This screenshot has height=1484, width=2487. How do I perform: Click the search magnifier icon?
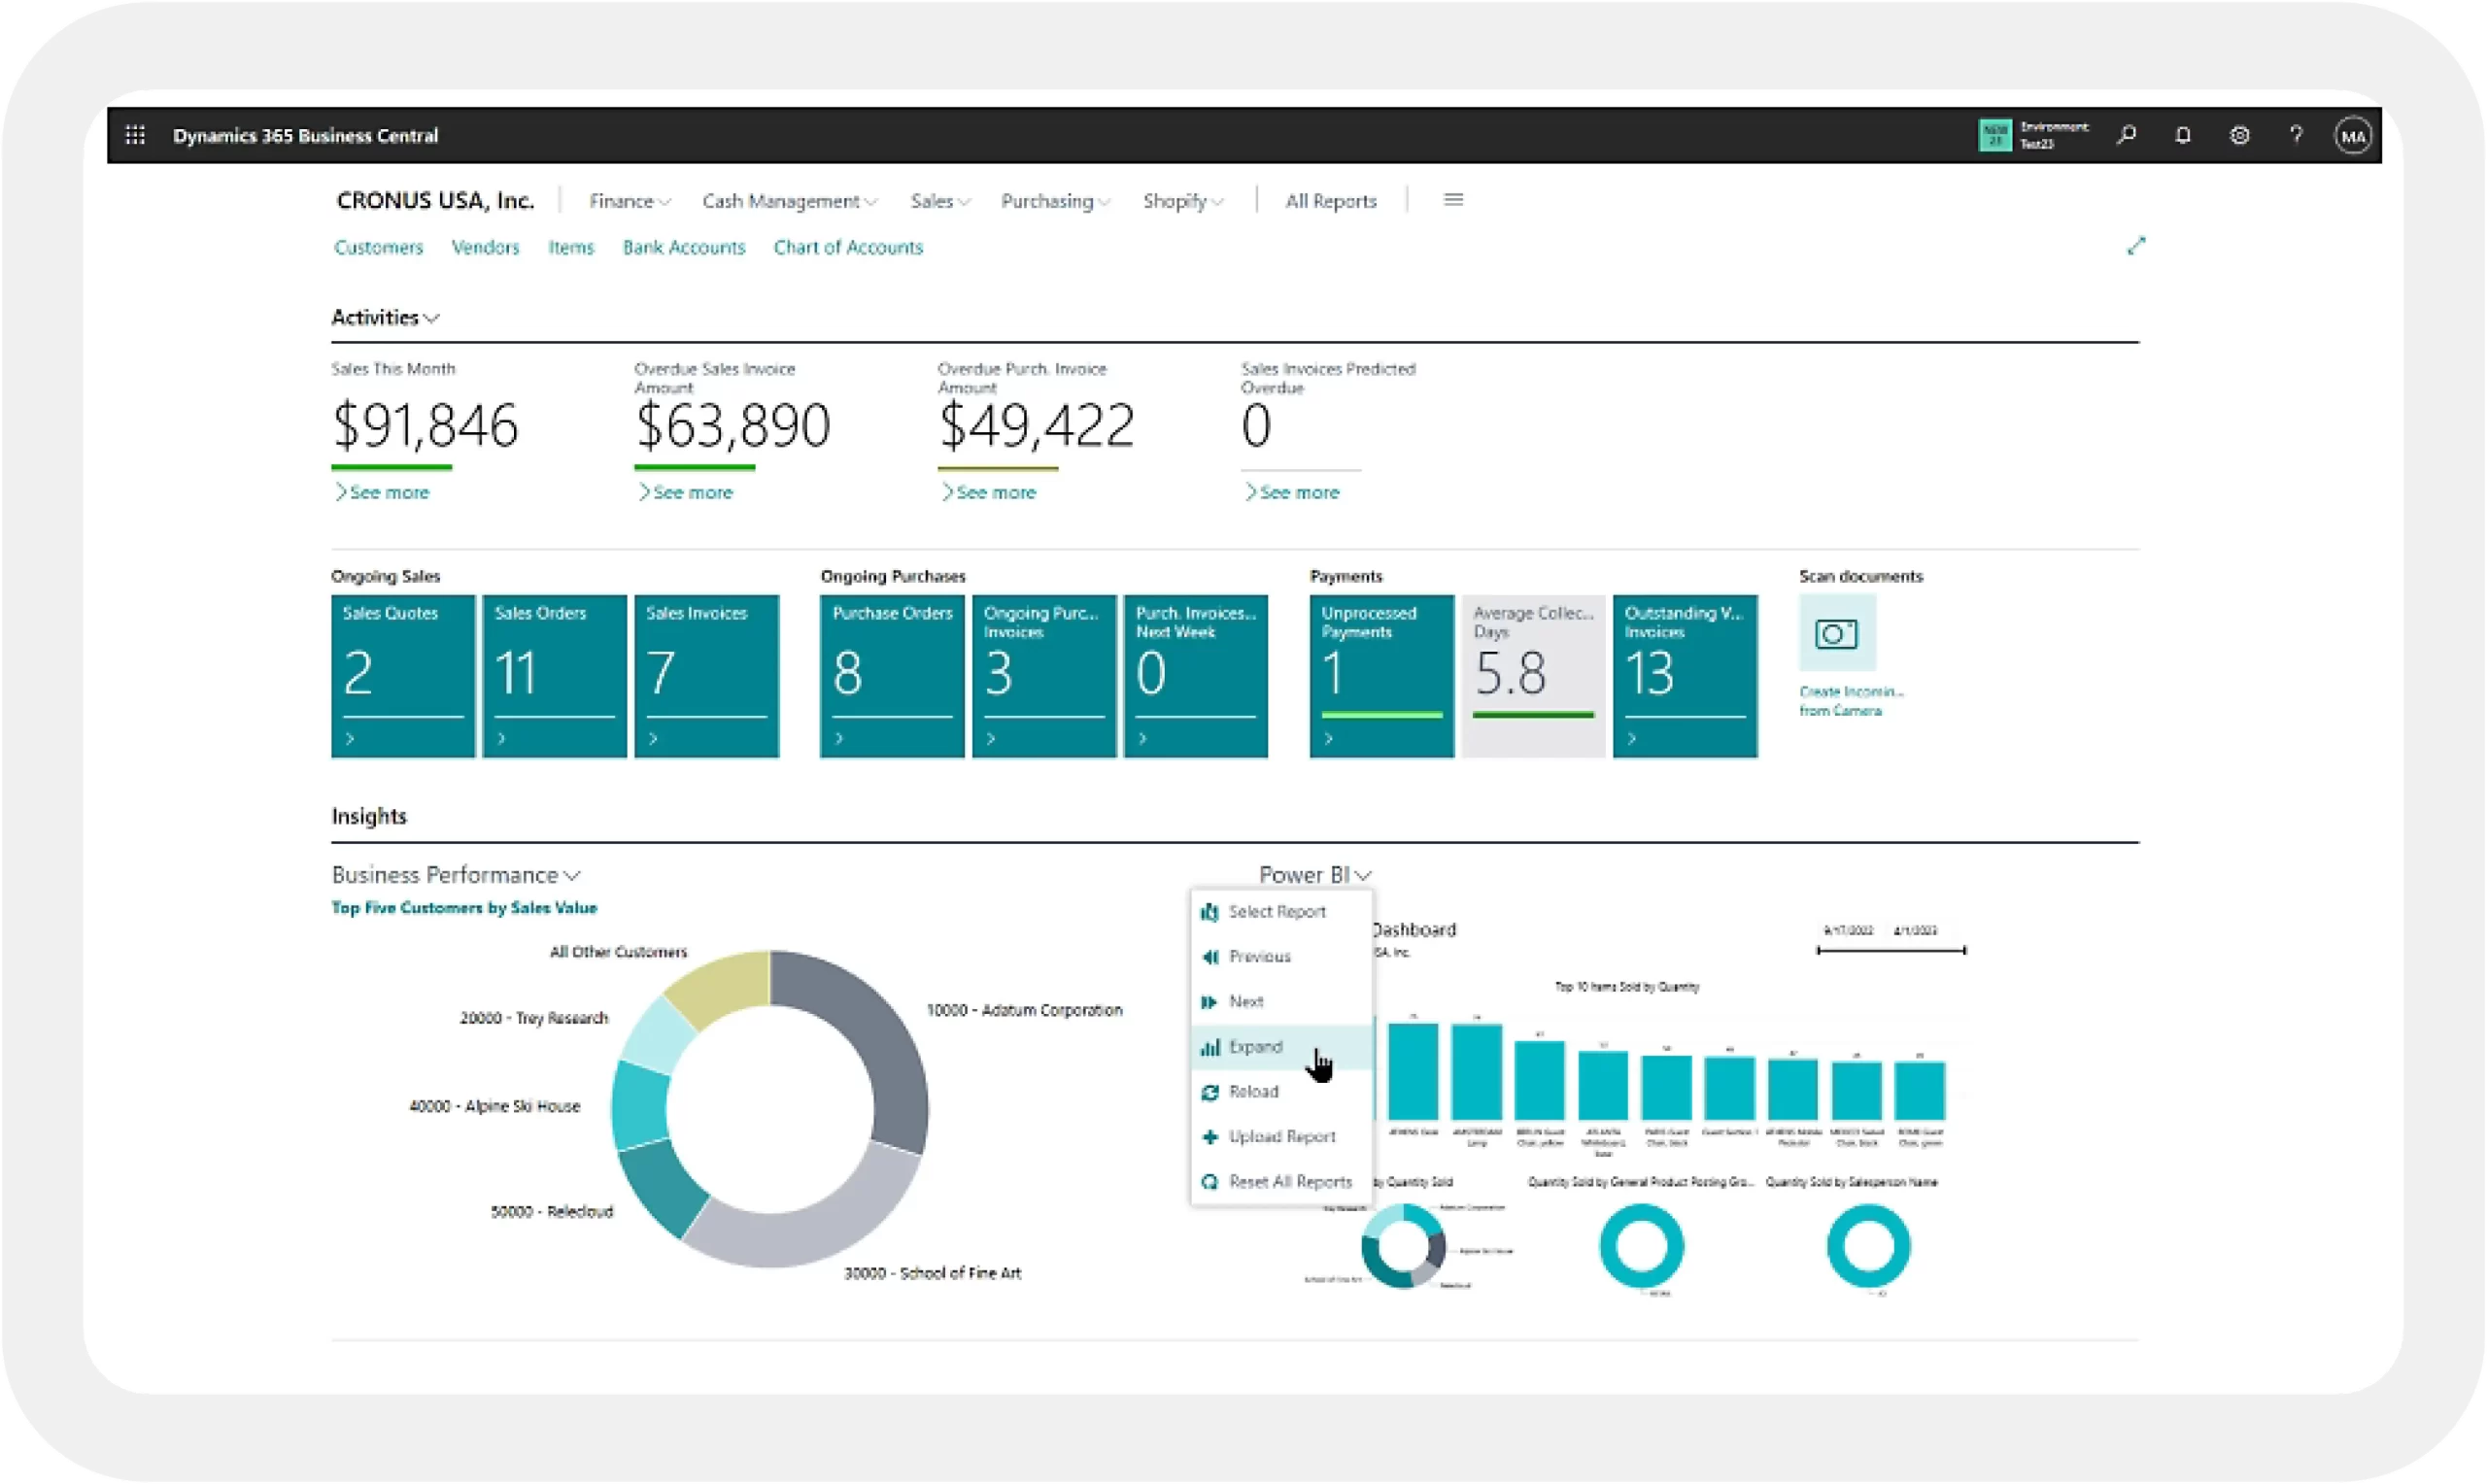[2127, 135]
